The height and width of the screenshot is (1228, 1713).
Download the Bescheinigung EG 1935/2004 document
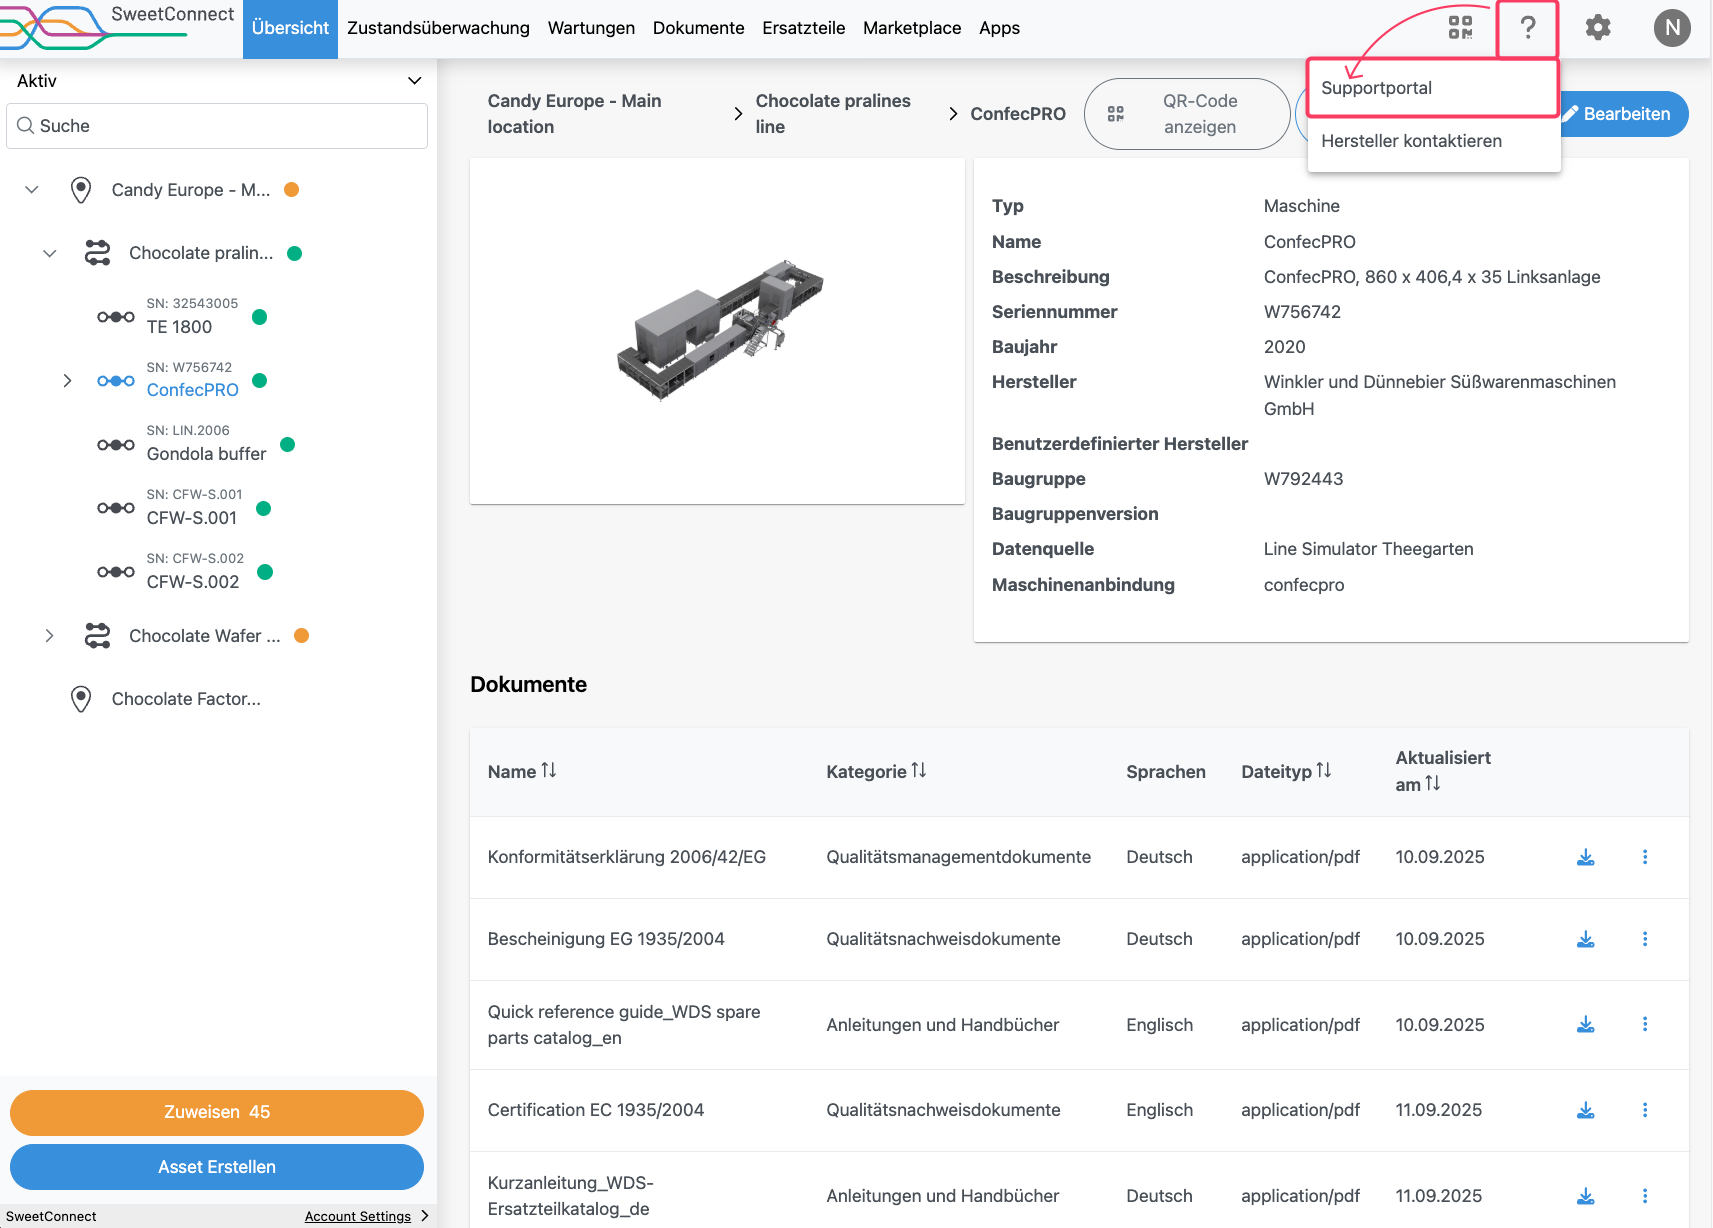click(1585, 940)
